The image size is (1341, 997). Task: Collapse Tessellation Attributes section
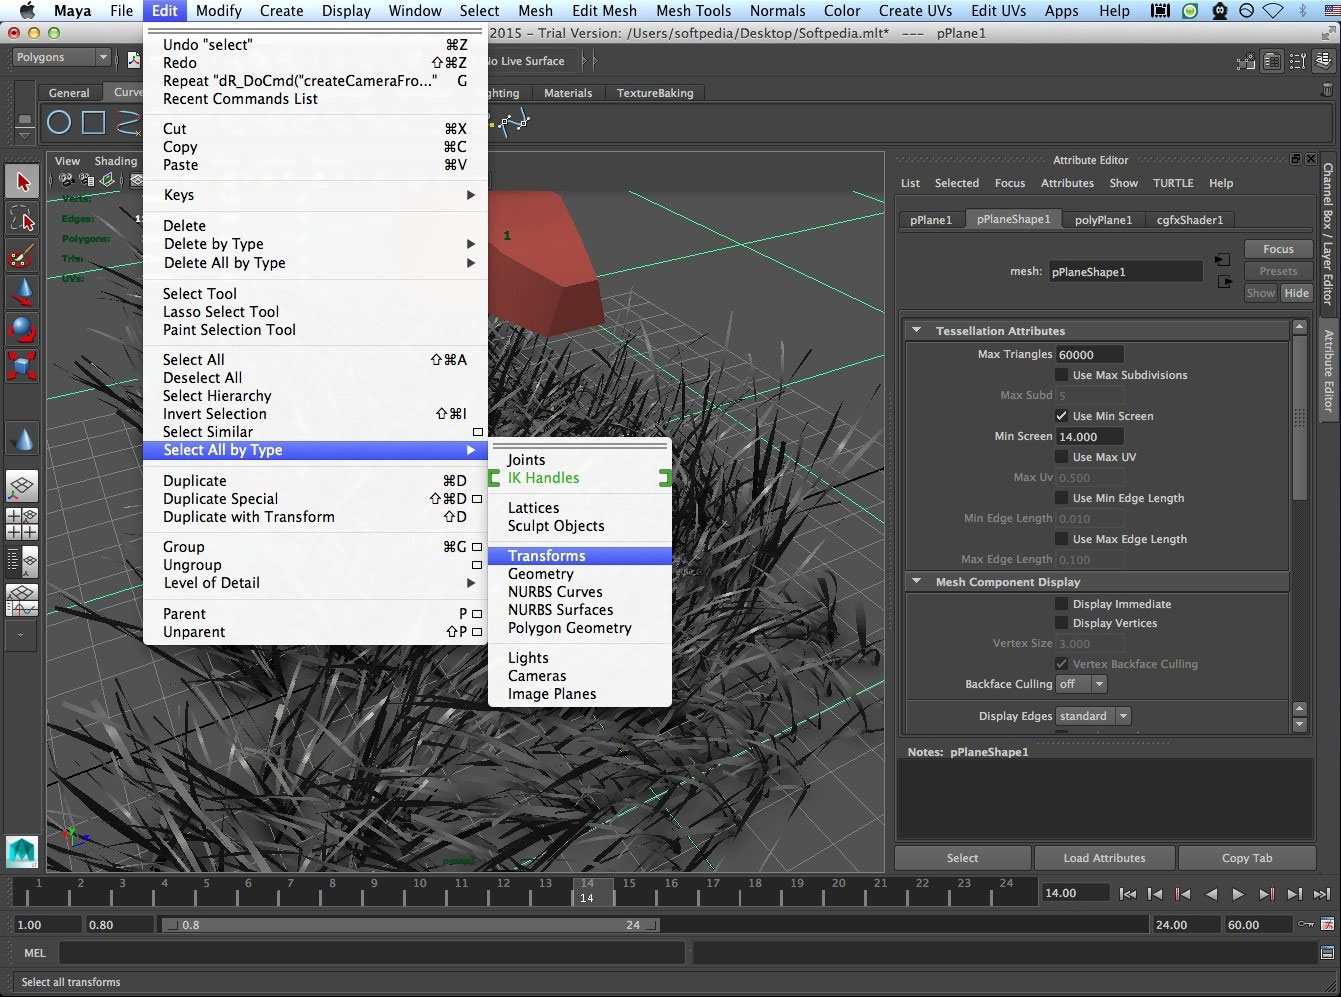(916, 330)
